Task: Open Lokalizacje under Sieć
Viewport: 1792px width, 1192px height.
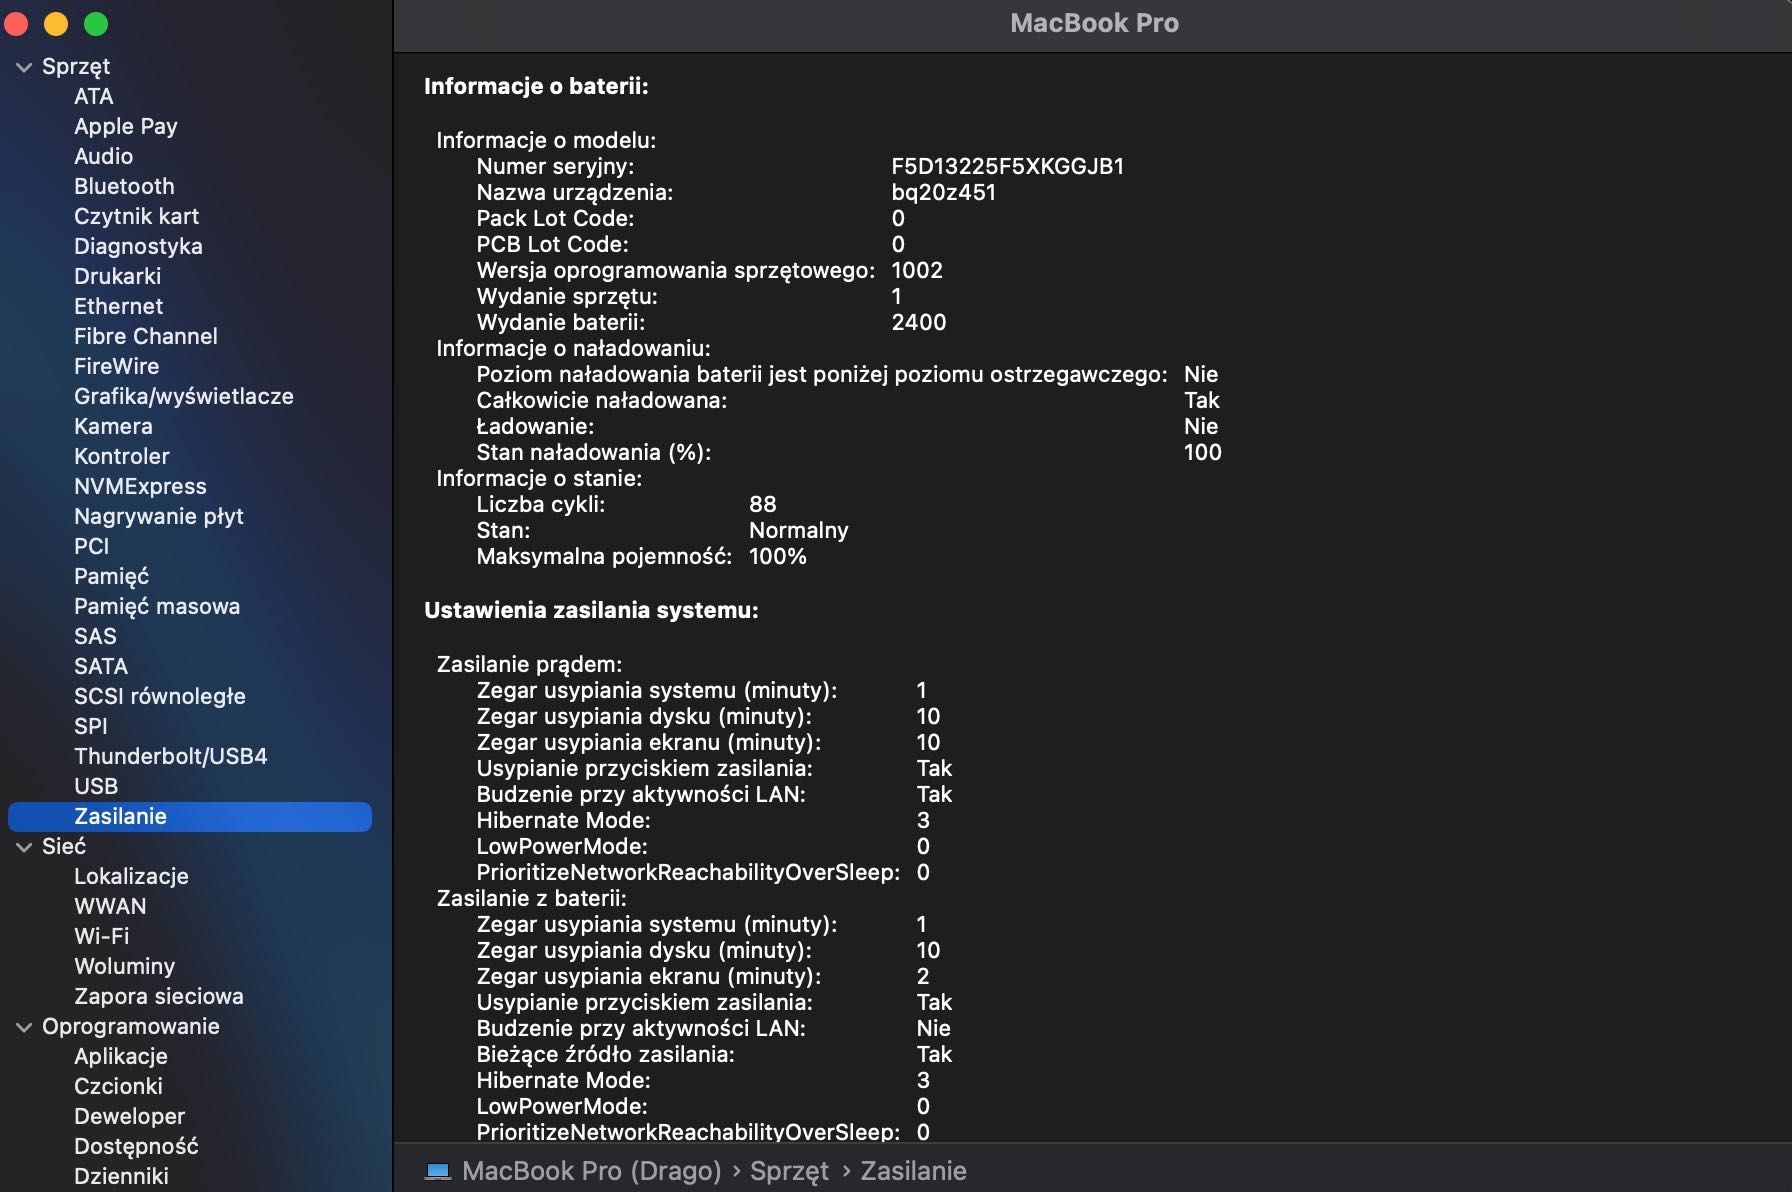Action: [x=131, y=876]
